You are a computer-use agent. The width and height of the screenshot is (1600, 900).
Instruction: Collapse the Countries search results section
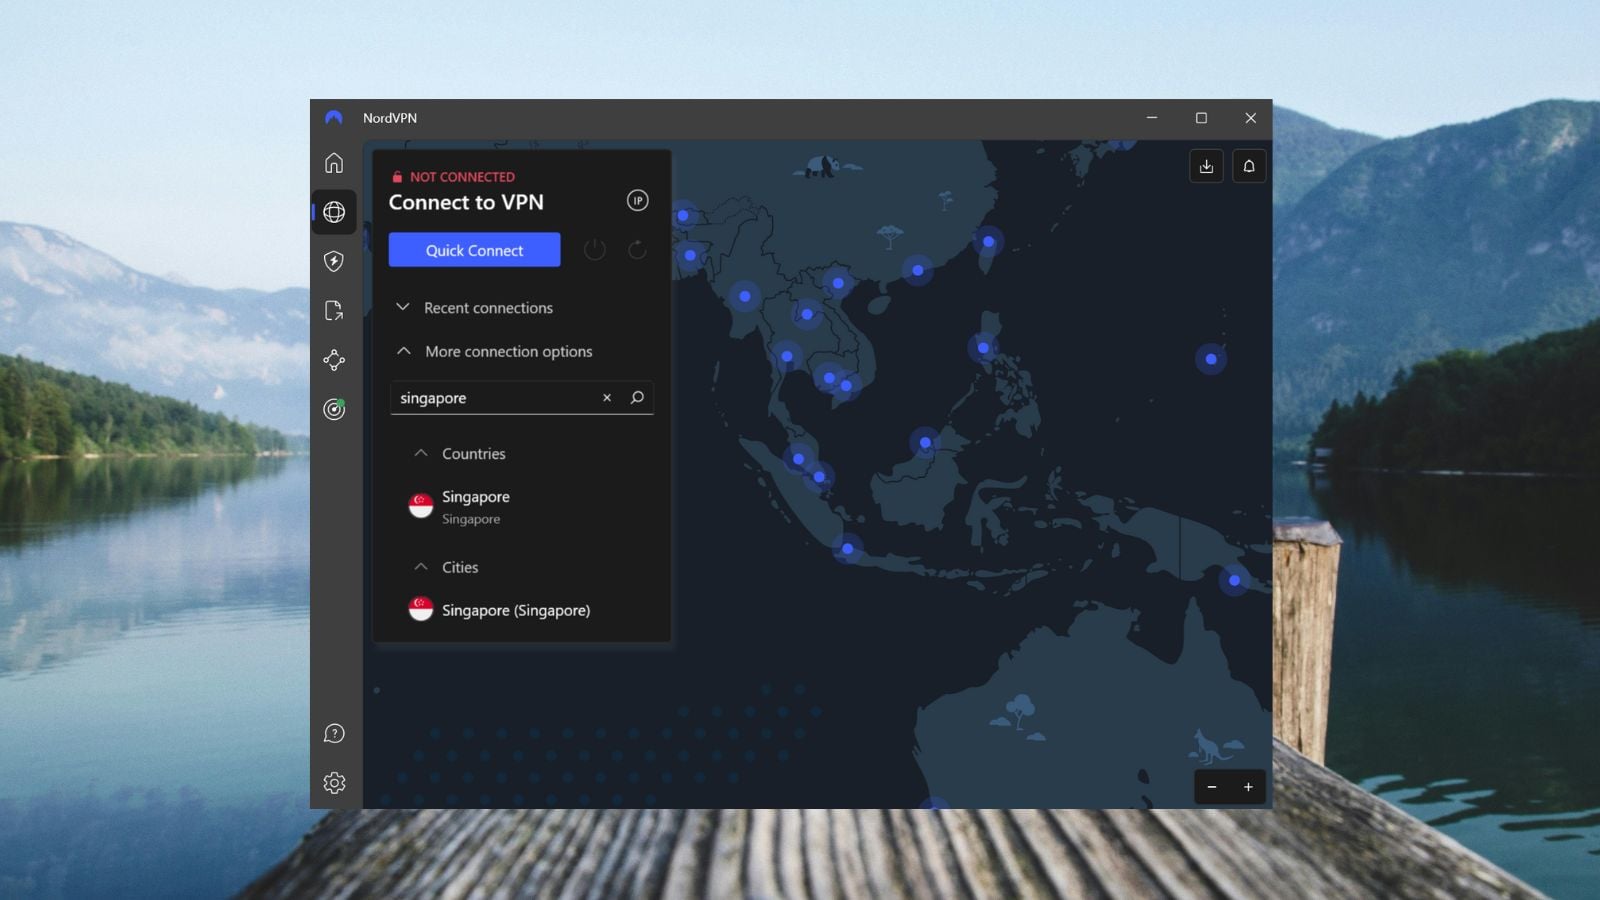coord(420,453)
